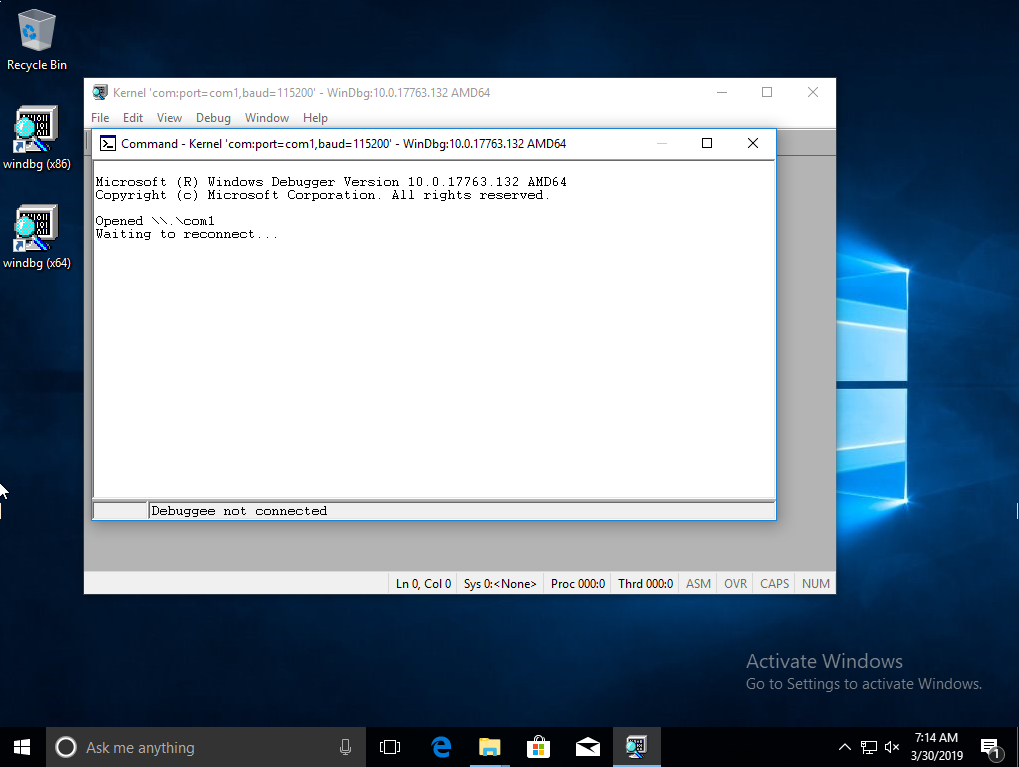Screen dimensions: 1019x767
Task: Open File Explorer from the taskbar
Action: pos(489,747)
